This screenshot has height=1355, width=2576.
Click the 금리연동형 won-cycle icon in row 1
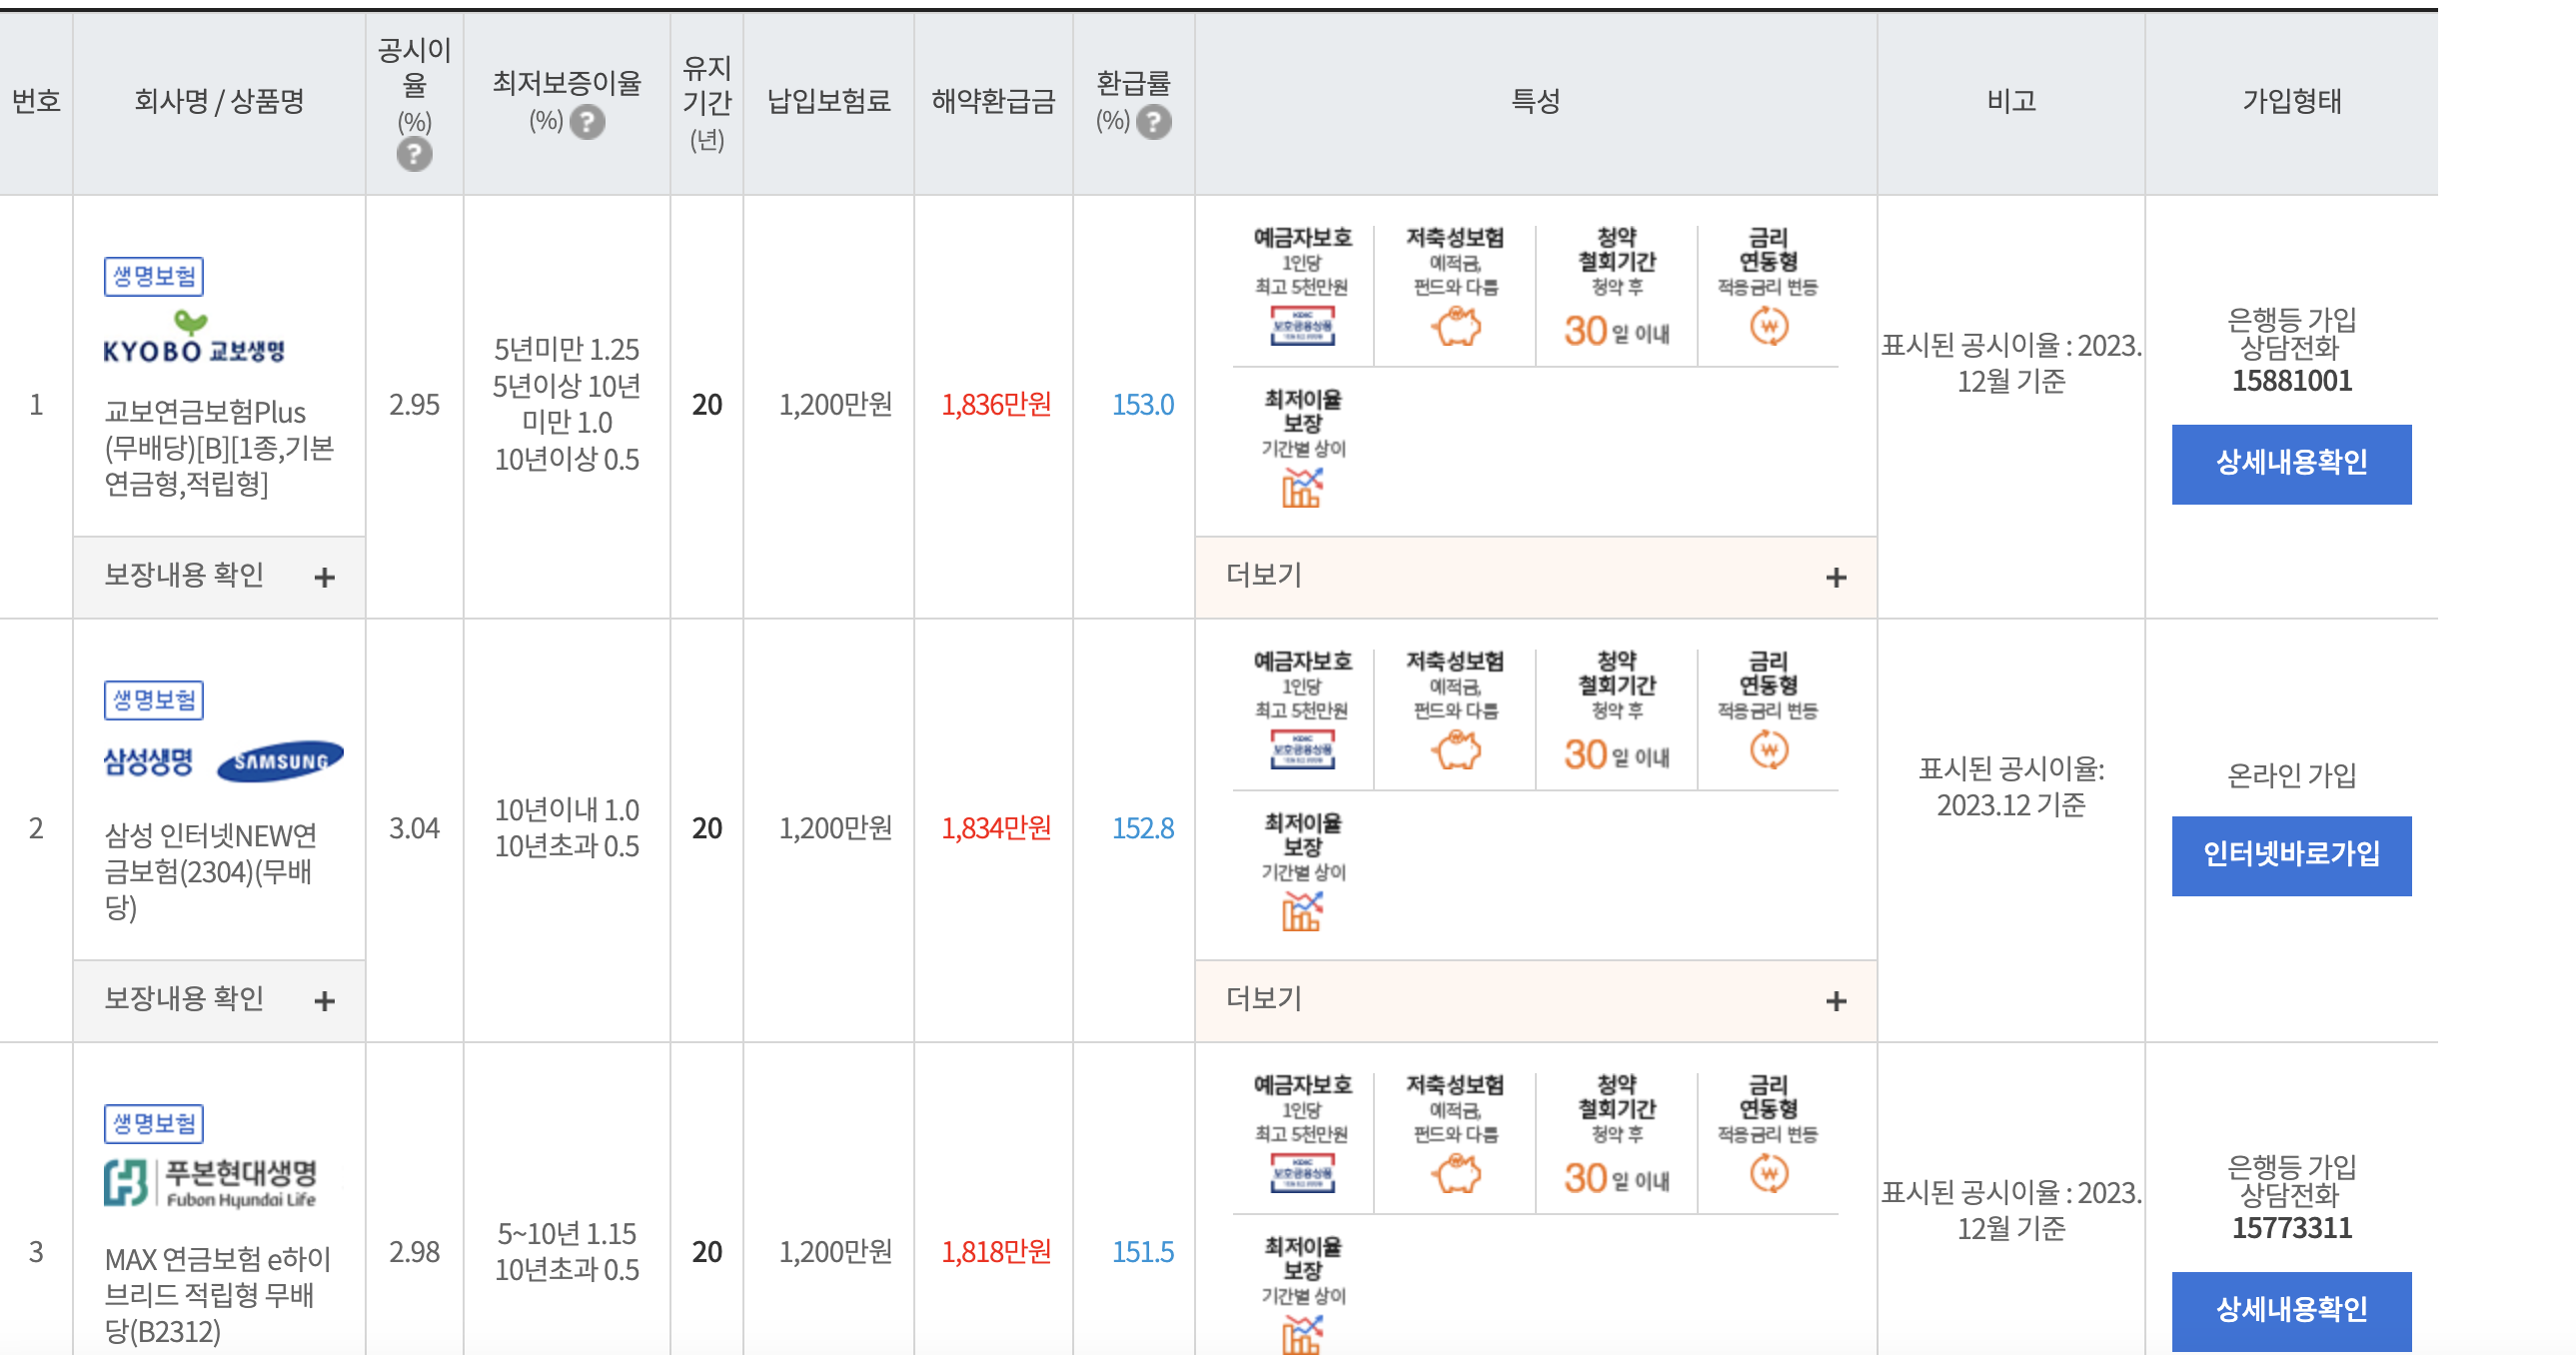[1769, 326]
